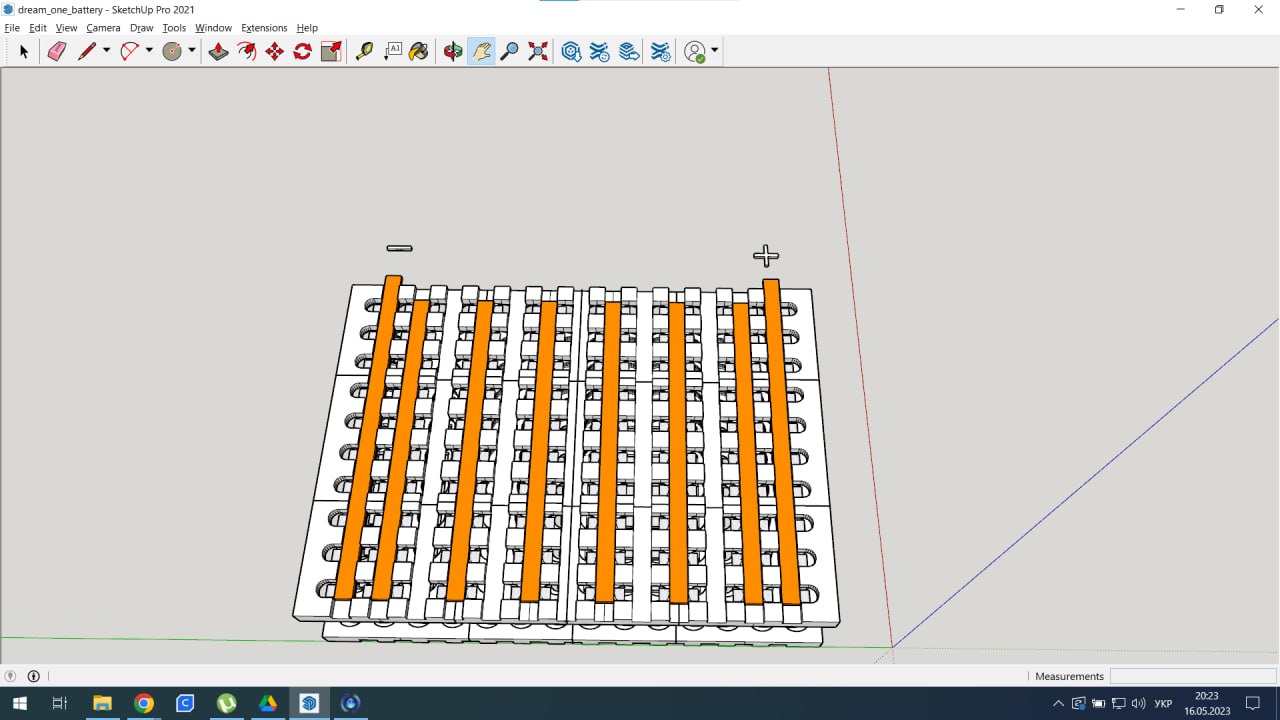This screenshot has width=1280, height=720.
Task: Open the Extensions menu
Action: (264, 28)
